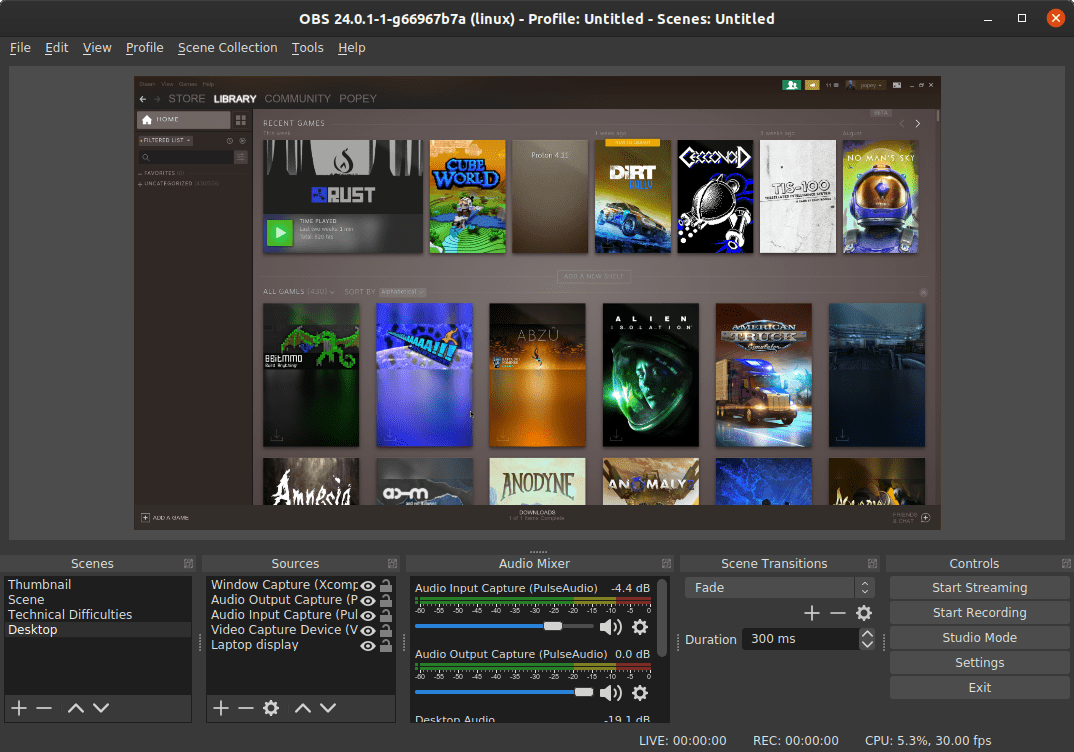
Task: Decrease transition duration with down arrow
Action: (x=867, y=644)
